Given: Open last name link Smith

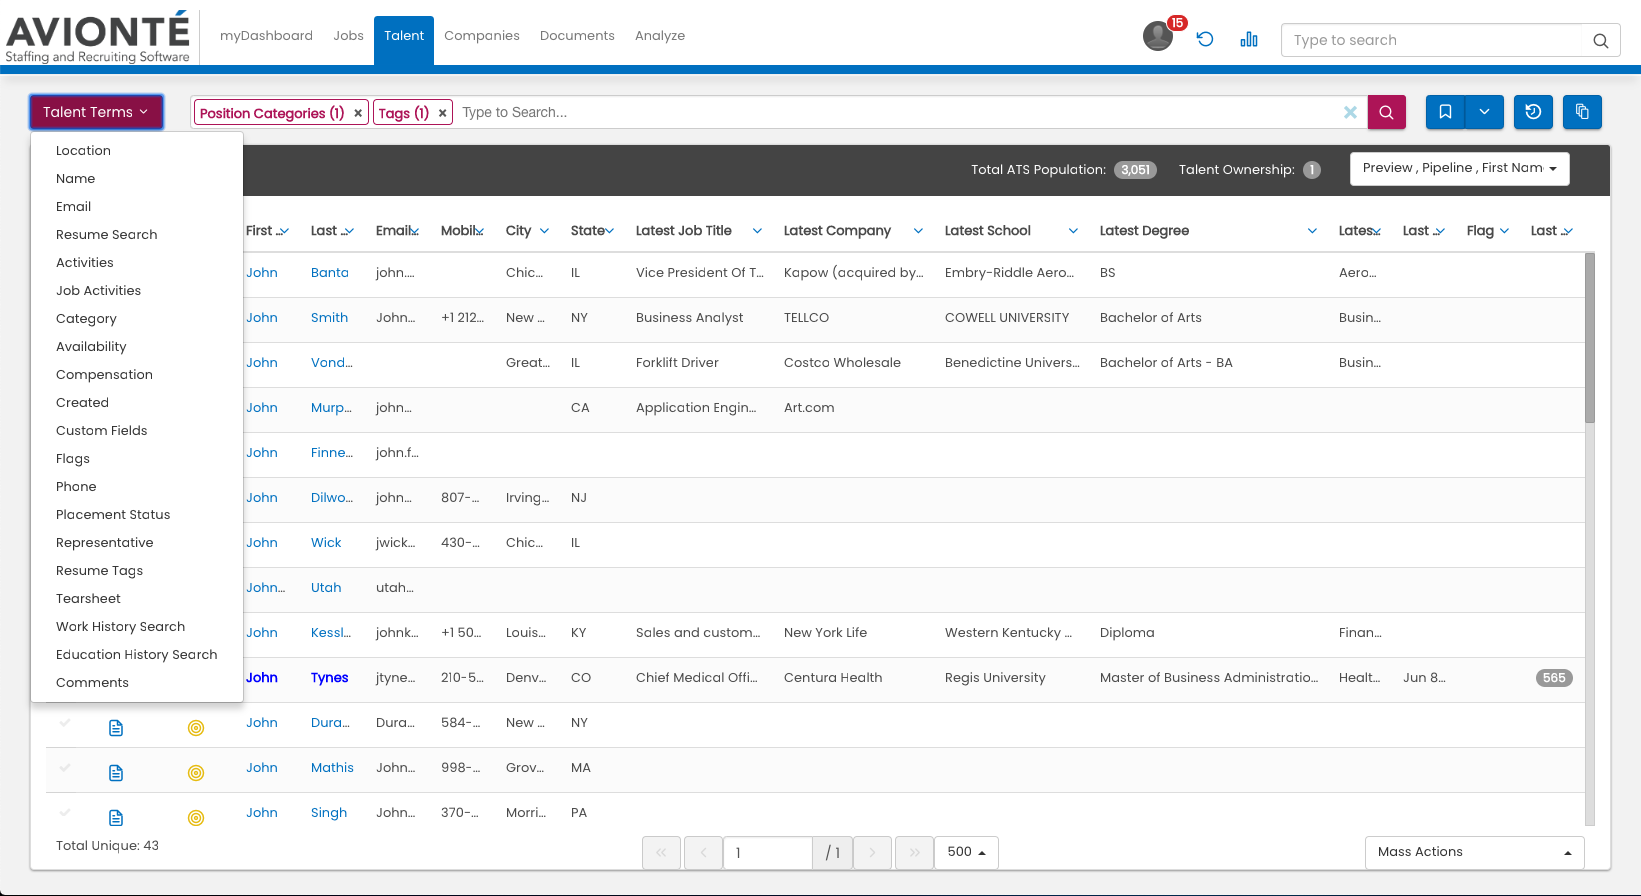Looking at the screenshot, I should [329, 318].
